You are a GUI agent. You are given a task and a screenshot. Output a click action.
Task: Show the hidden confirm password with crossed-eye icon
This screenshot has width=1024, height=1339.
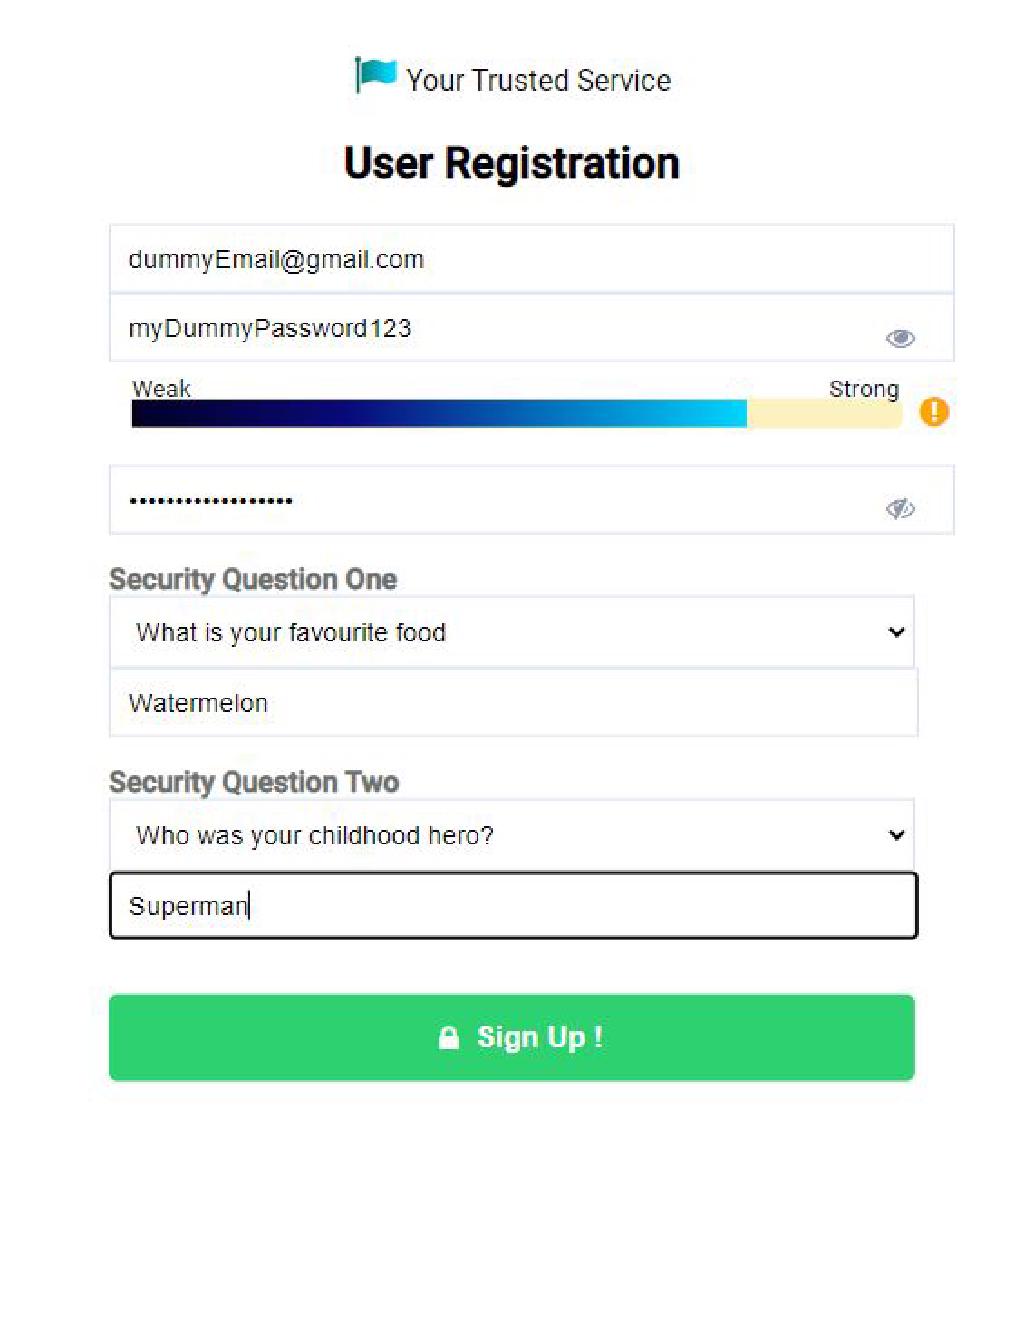[x=900, y=509]
